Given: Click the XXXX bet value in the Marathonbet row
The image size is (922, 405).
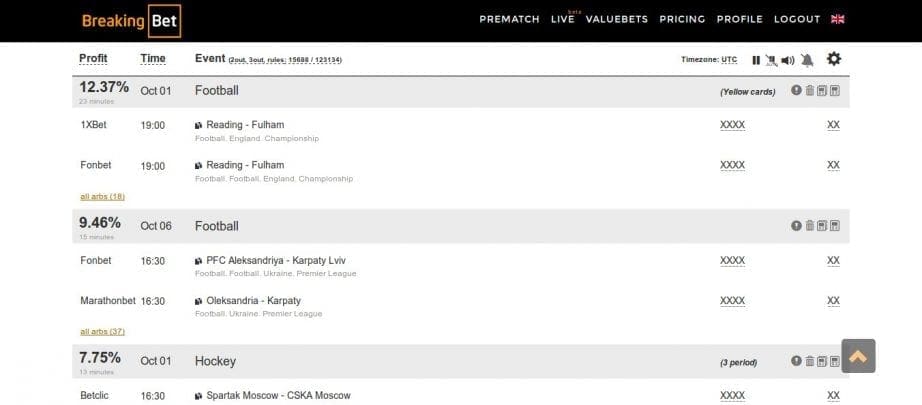Looking at the screenshot, I should click(x=732, y=301).
